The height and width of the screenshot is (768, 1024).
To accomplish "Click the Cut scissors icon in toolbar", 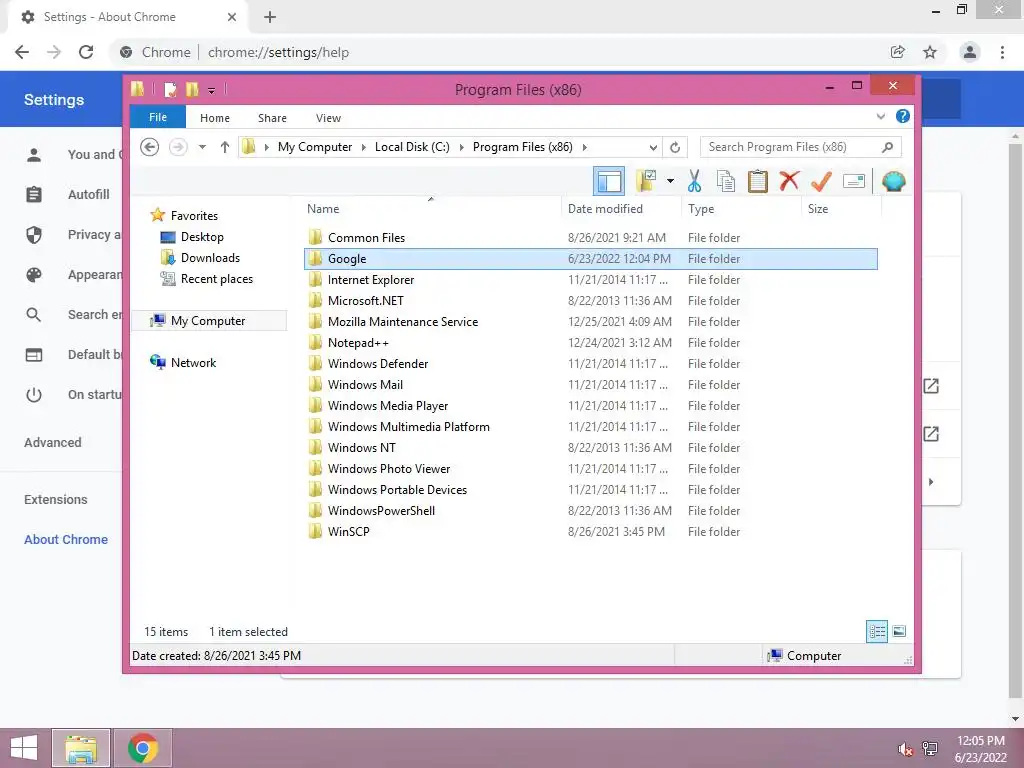I will [694, 181].
